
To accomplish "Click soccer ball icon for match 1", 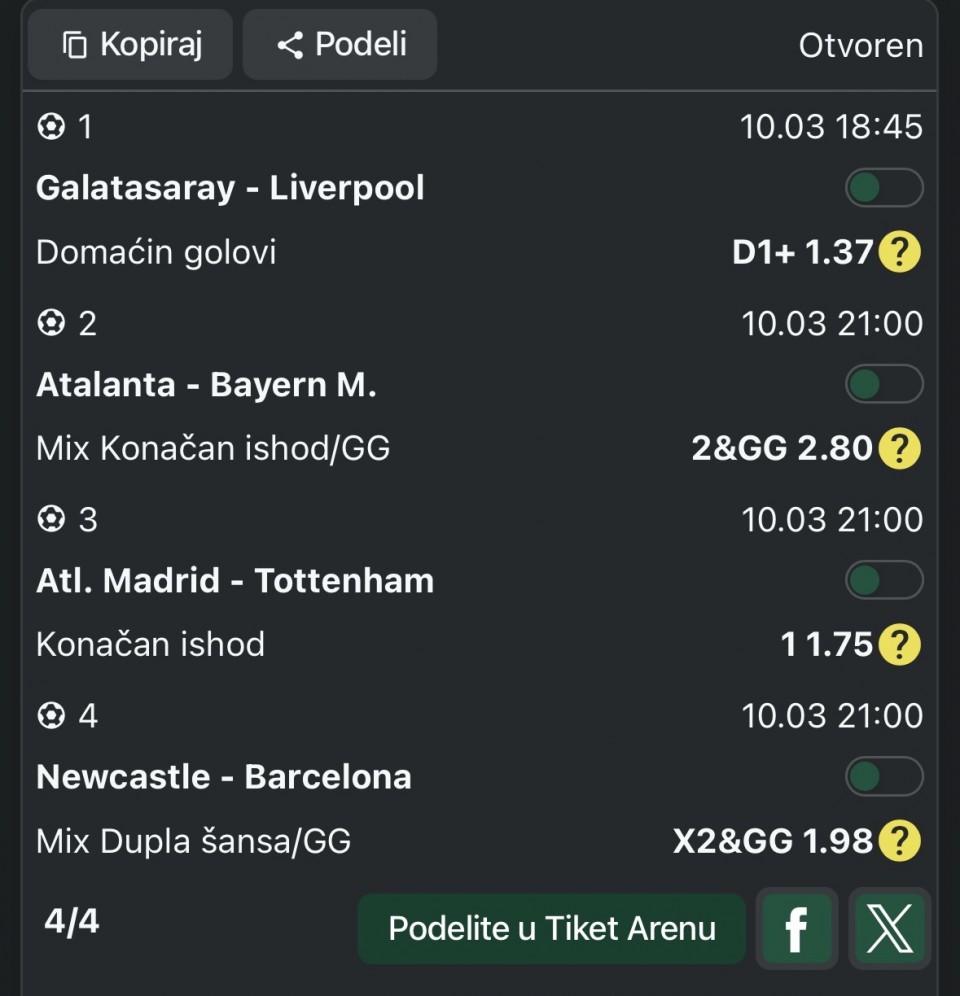I will [50, 127].
